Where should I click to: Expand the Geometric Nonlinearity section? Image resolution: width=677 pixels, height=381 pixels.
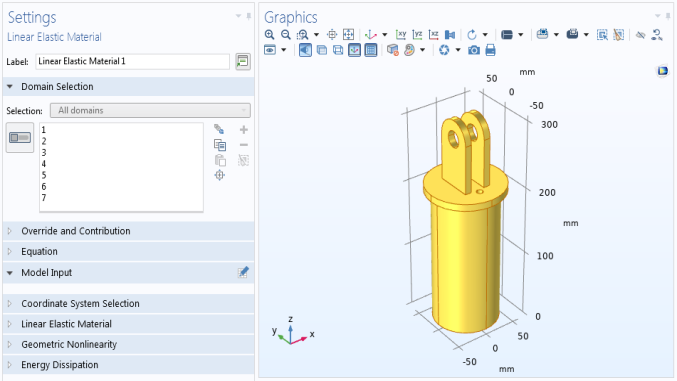point(129,344)
